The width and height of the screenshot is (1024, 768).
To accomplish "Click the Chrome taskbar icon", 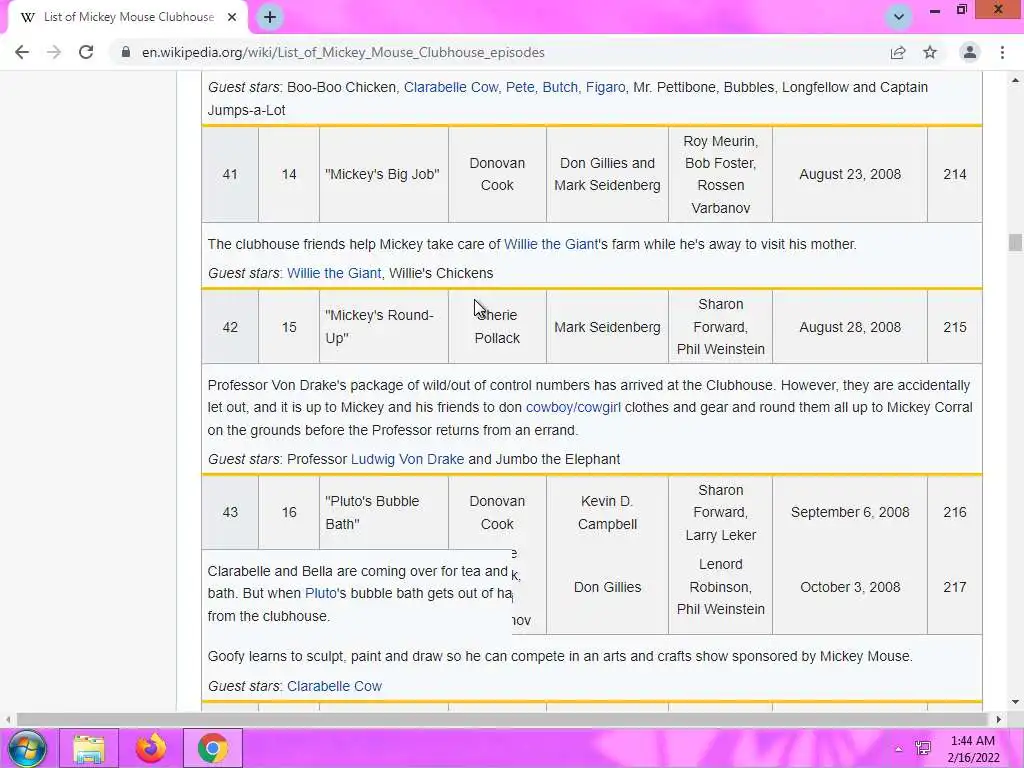I will click(x=212, y=748).
